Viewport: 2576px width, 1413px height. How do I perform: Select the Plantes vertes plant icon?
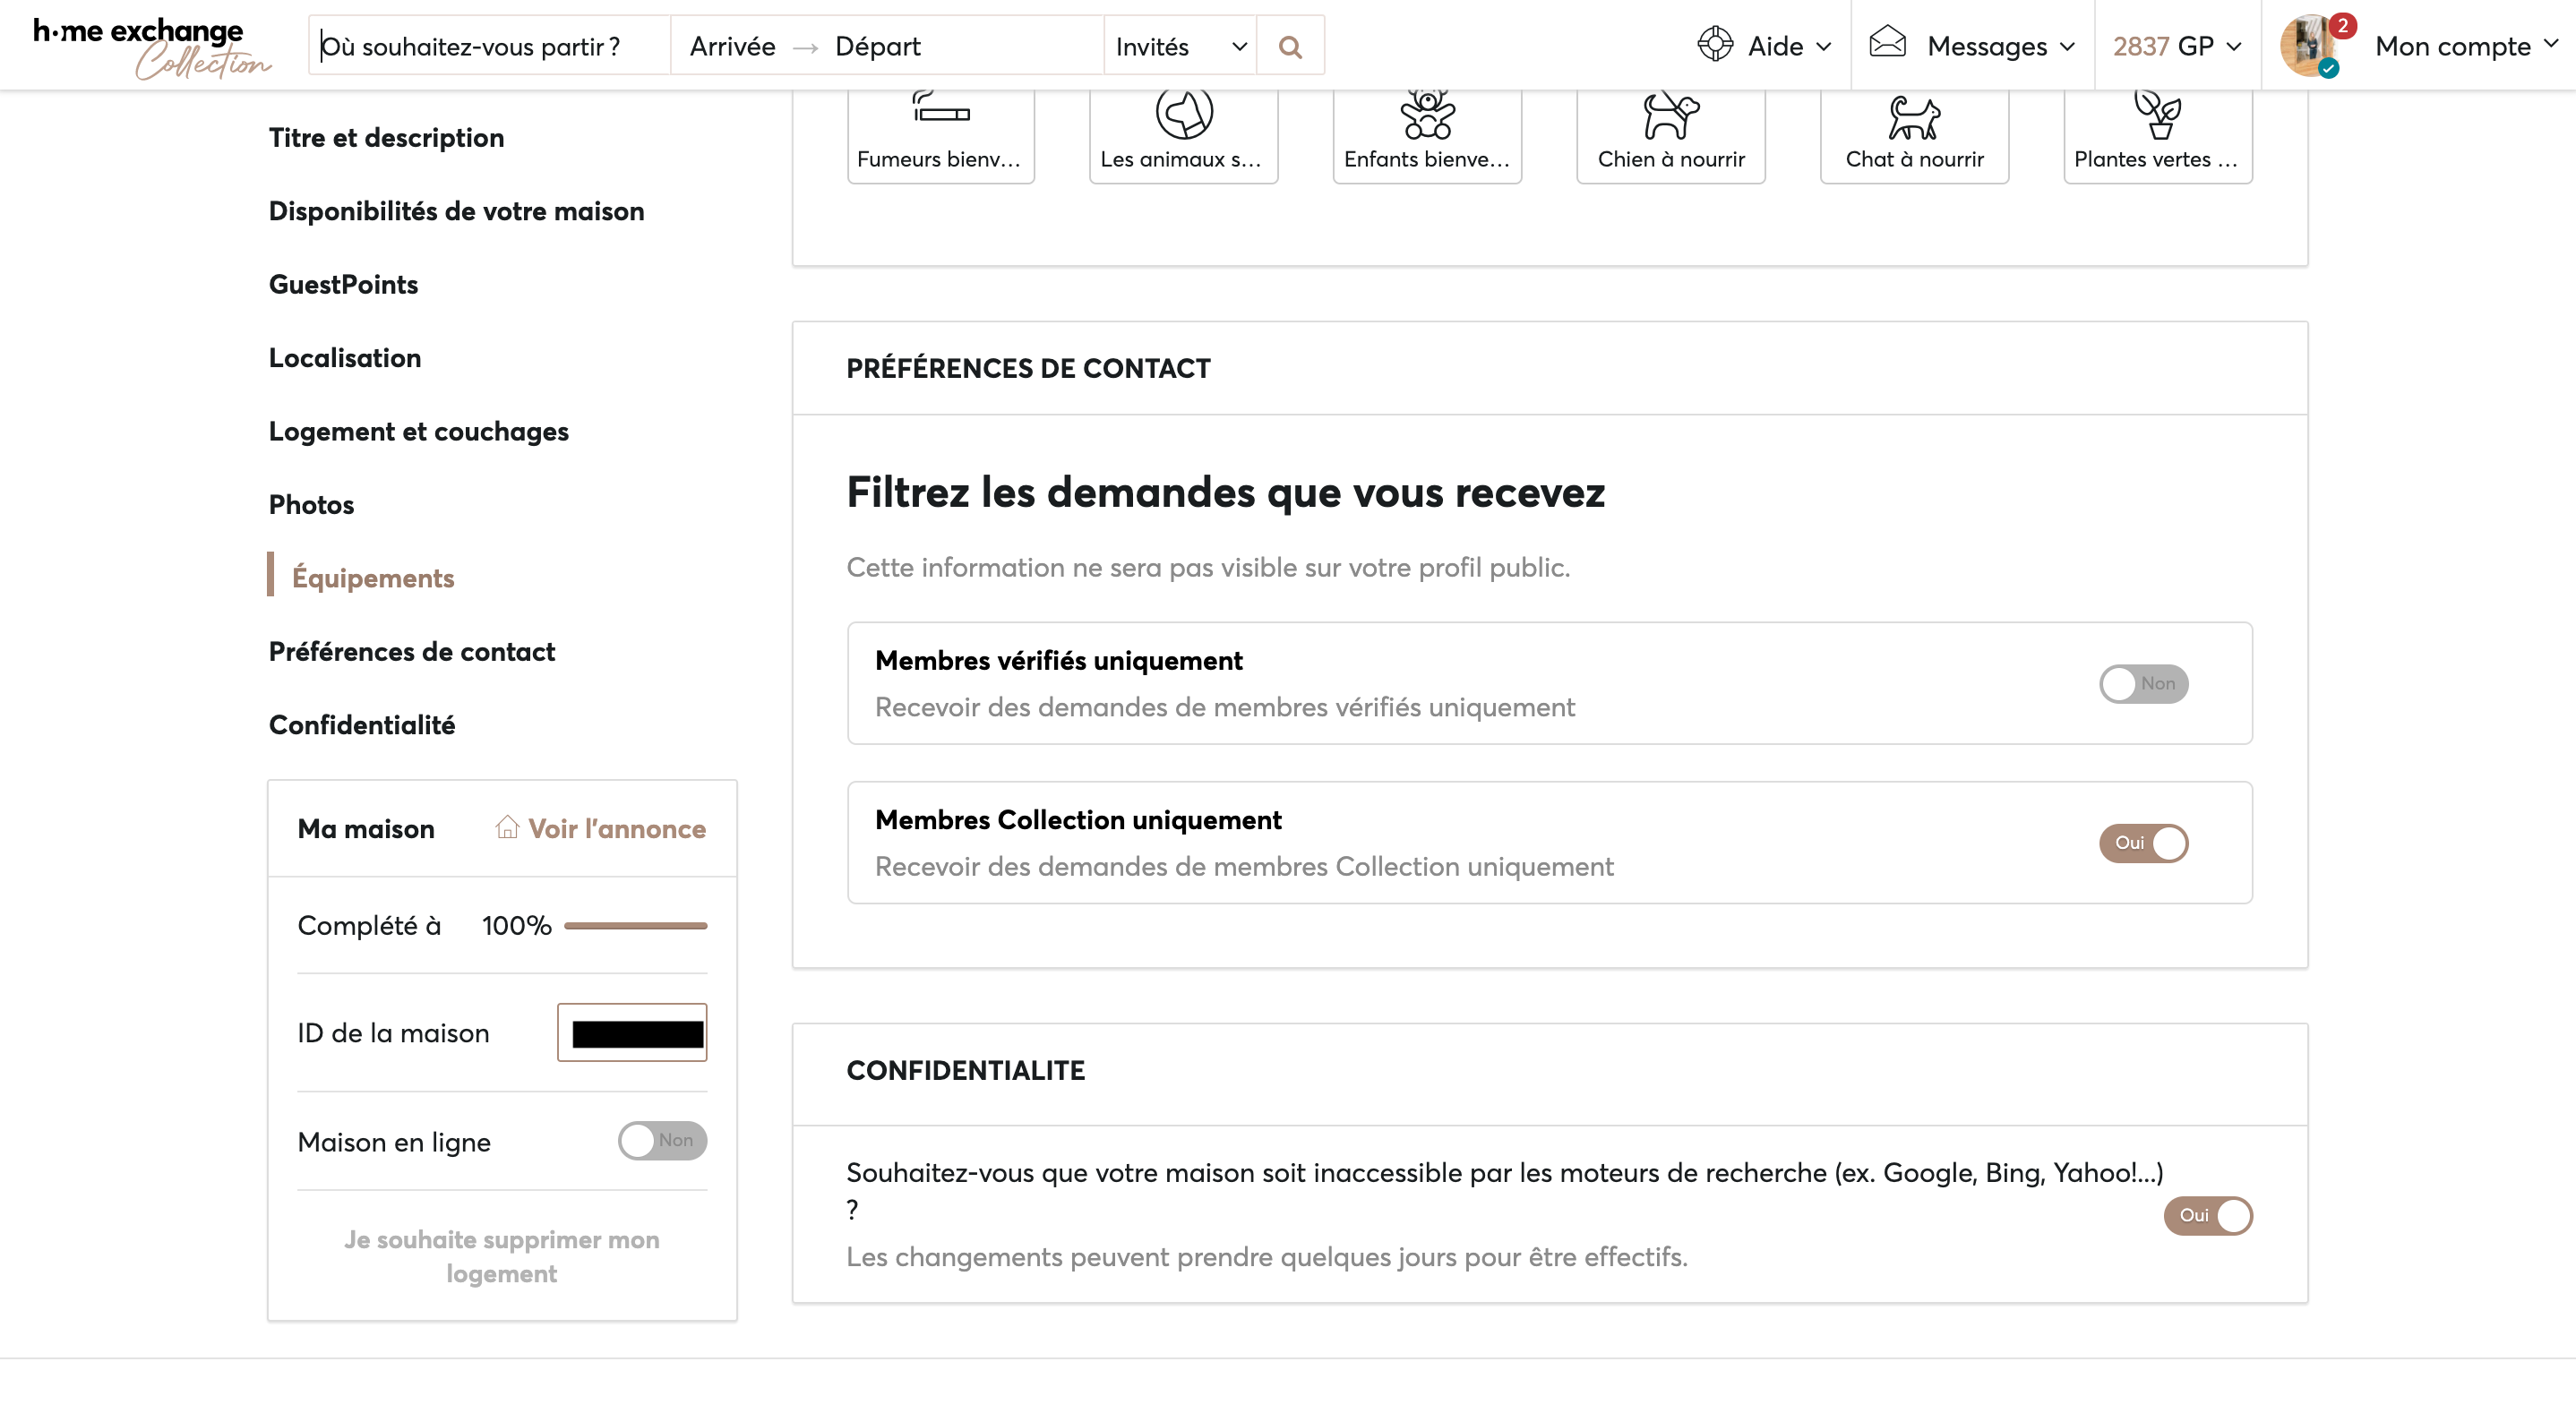2158,114
